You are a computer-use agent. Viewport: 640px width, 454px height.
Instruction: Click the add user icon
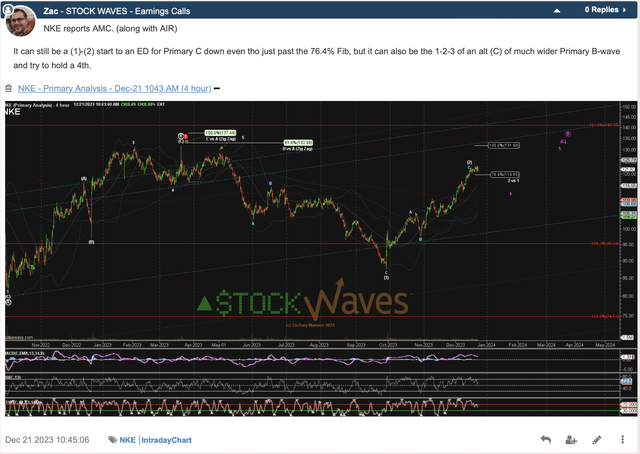(571, 440)
